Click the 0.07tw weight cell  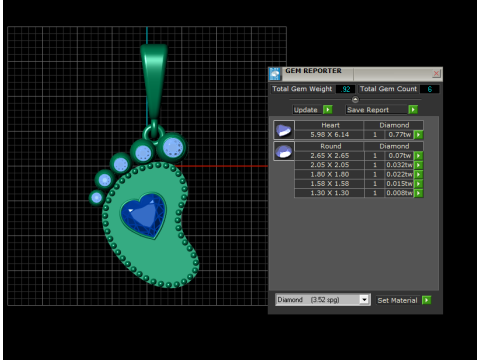click(x=399, y=156)
